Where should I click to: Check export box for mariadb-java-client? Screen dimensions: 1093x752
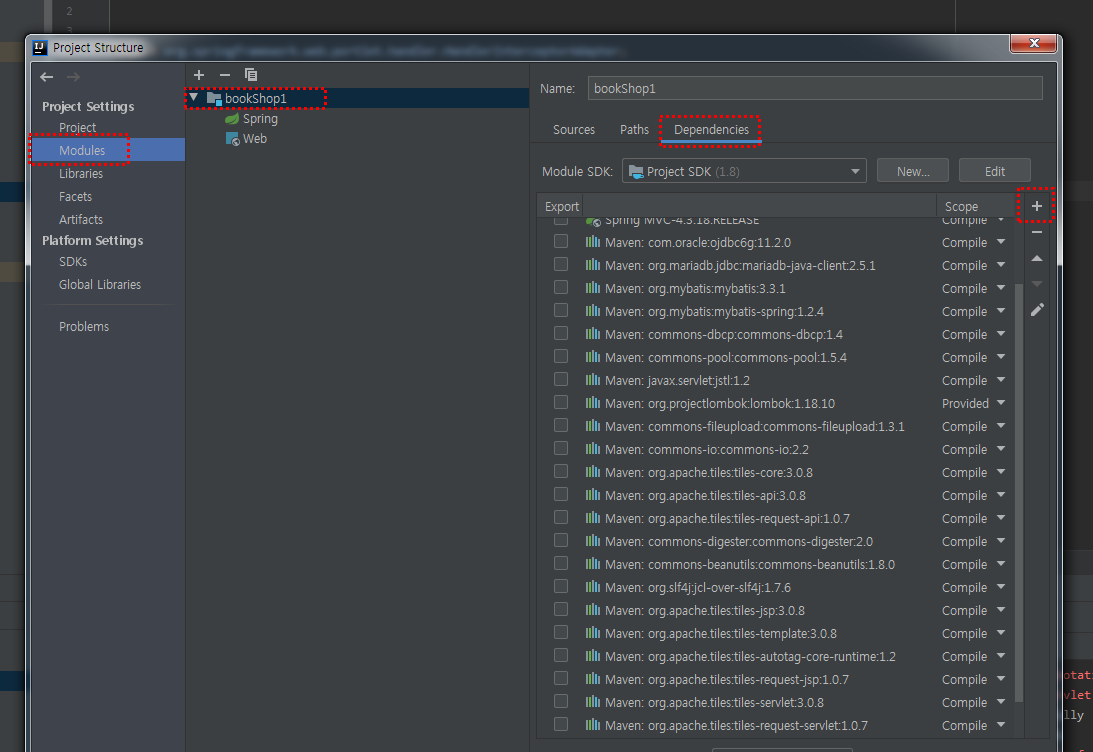[x=560, y=264]
